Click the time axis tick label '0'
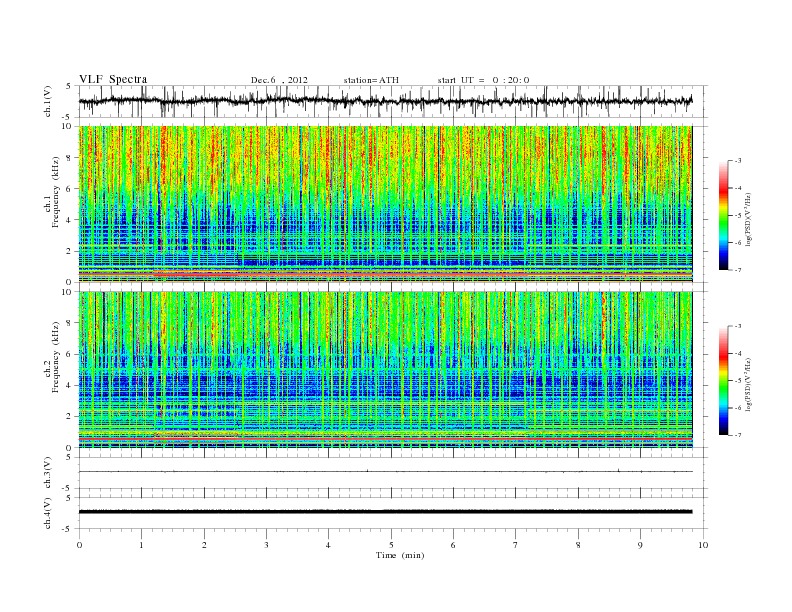The height and width of the screenshot is (612, 792). (x=79, y=545)
